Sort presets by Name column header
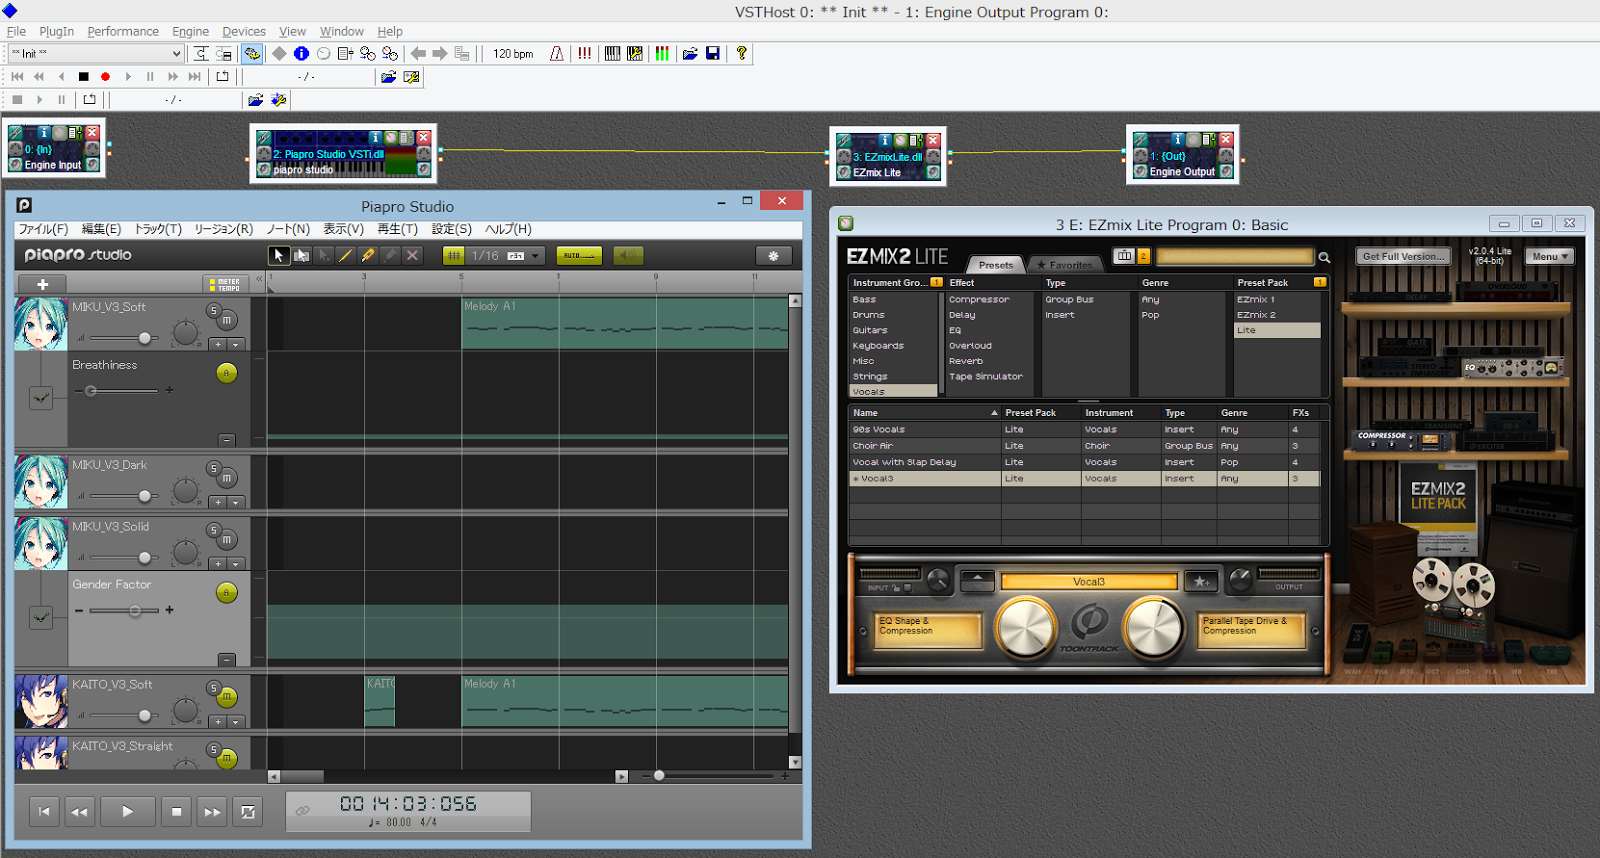Image resolution: width=1600 pixels, height=858 pixels. point(924,412)
